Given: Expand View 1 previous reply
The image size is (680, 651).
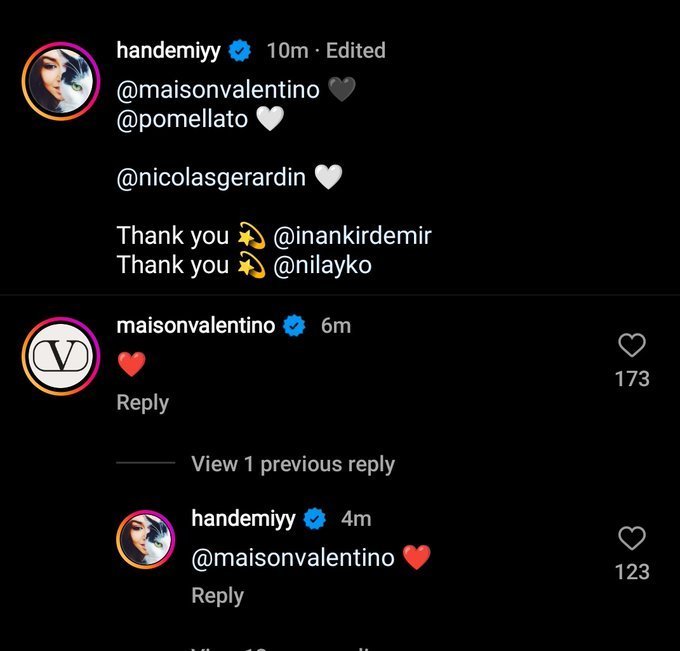Looking at the screenshot, I should tap(293, 464).
